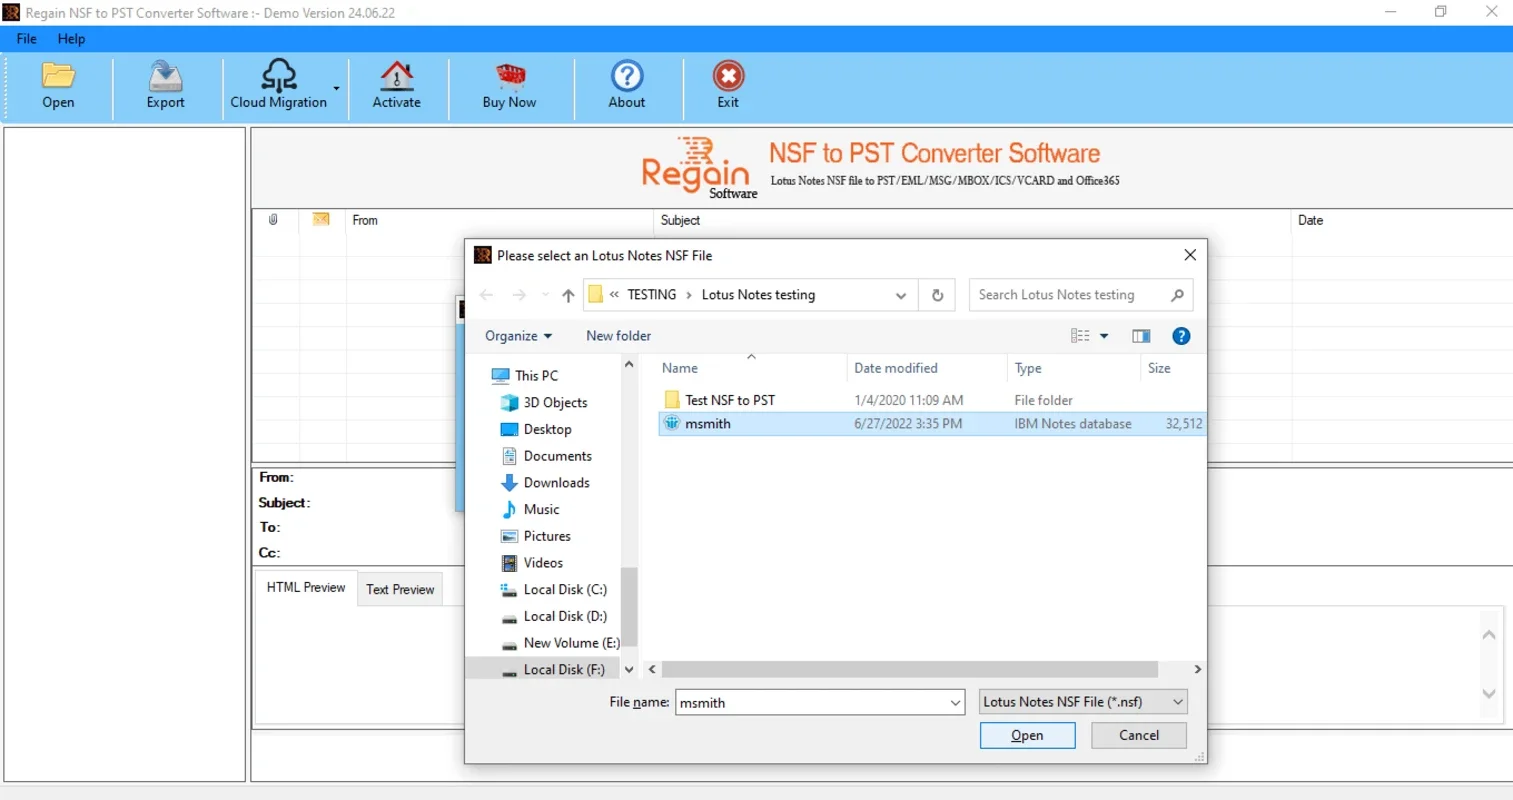Click Lotus Notes testing breadcrumb
Screen dimensions: 1513x800
pyautogui.click(x=758, y=295)
